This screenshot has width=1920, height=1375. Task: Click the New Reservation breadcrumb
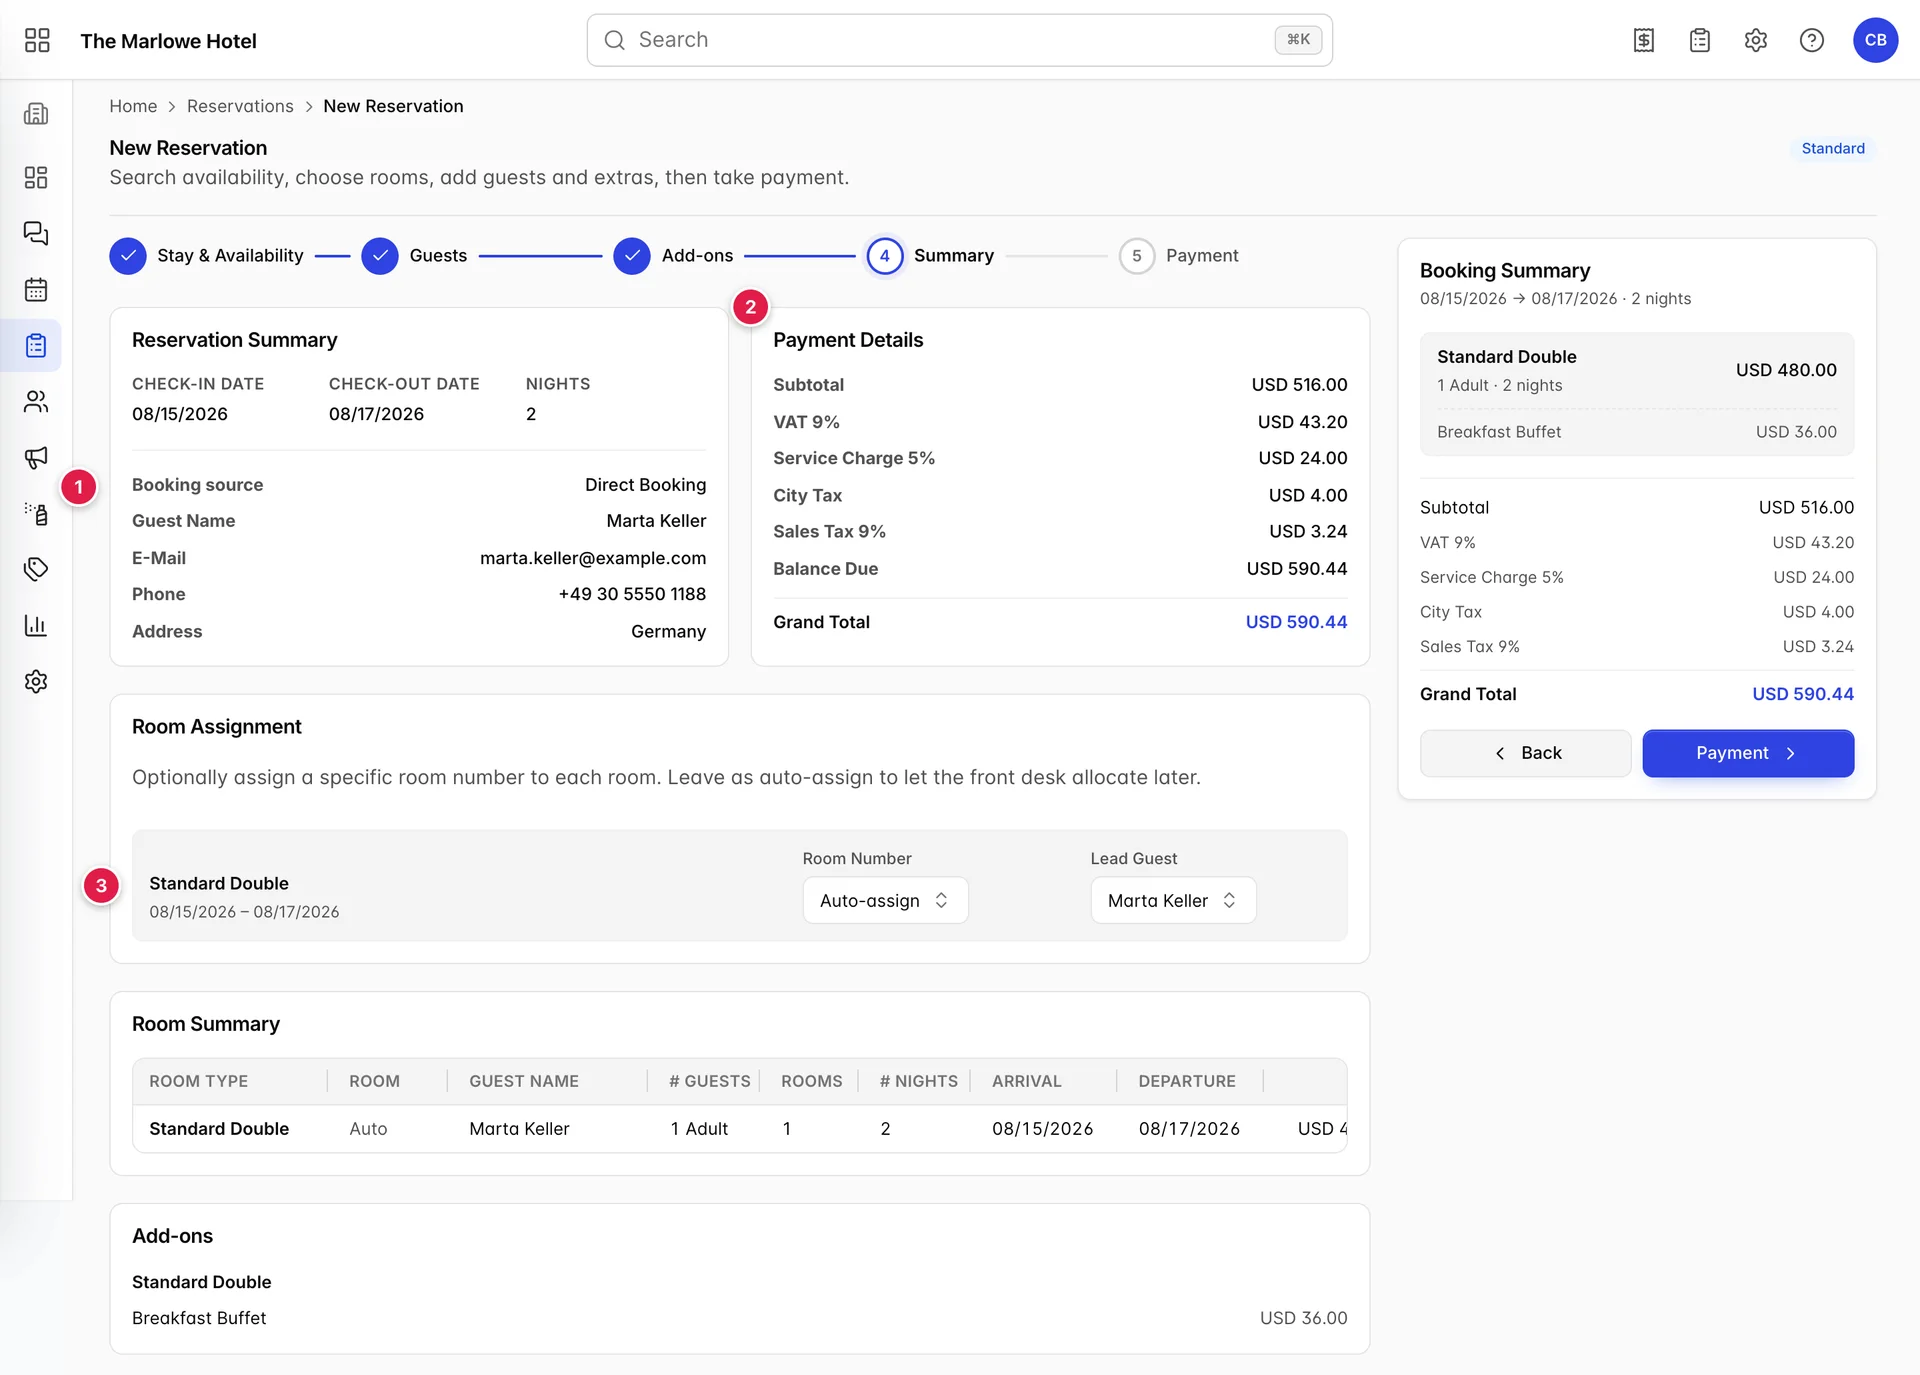(x=393, y=106)
